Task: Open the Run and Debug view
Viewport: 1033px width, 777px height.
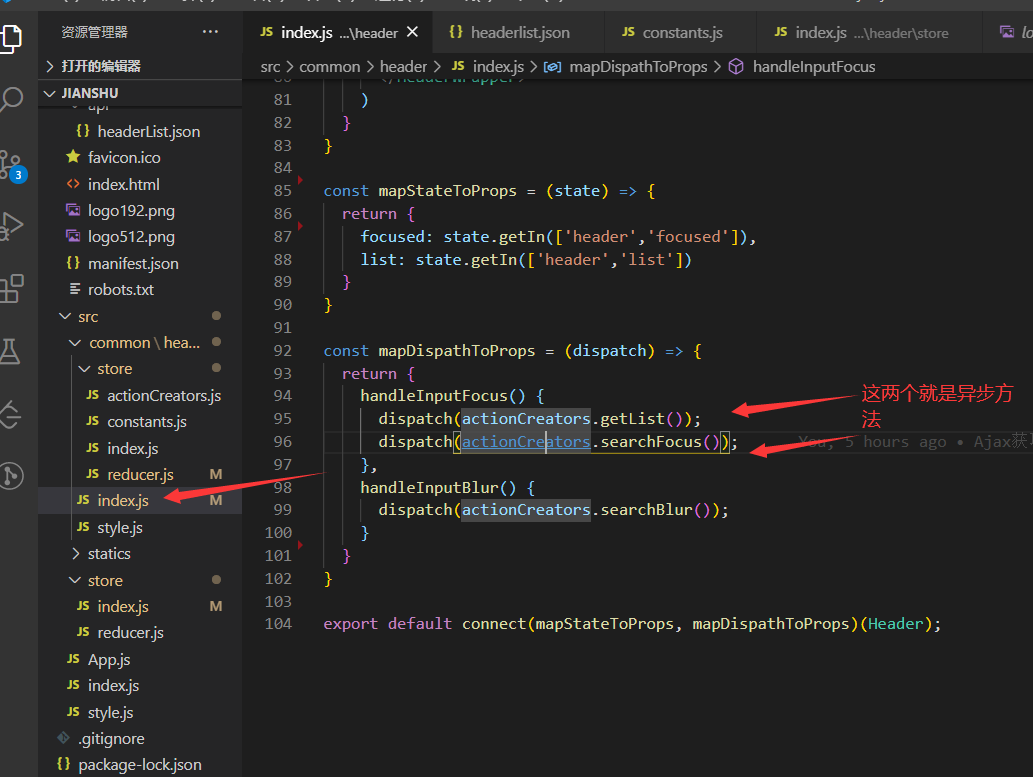Action: (x=11, y=226)
